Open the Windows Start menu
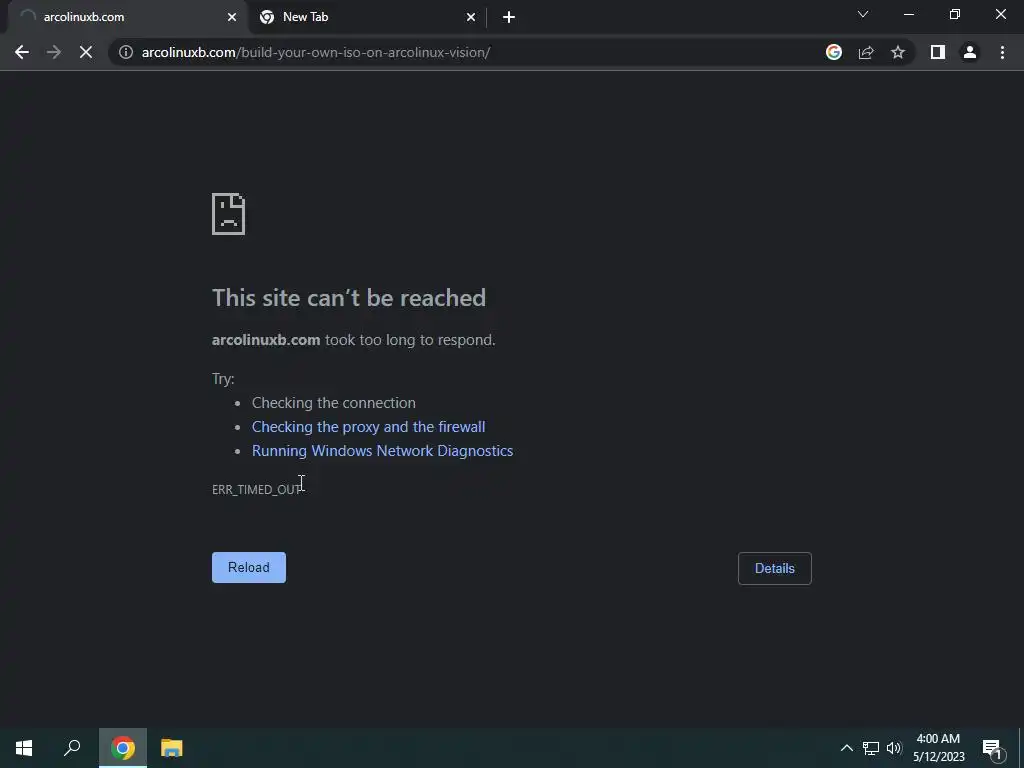This screenshot has width=1024, height=768. pyautogui.click(x=24, y=748)
